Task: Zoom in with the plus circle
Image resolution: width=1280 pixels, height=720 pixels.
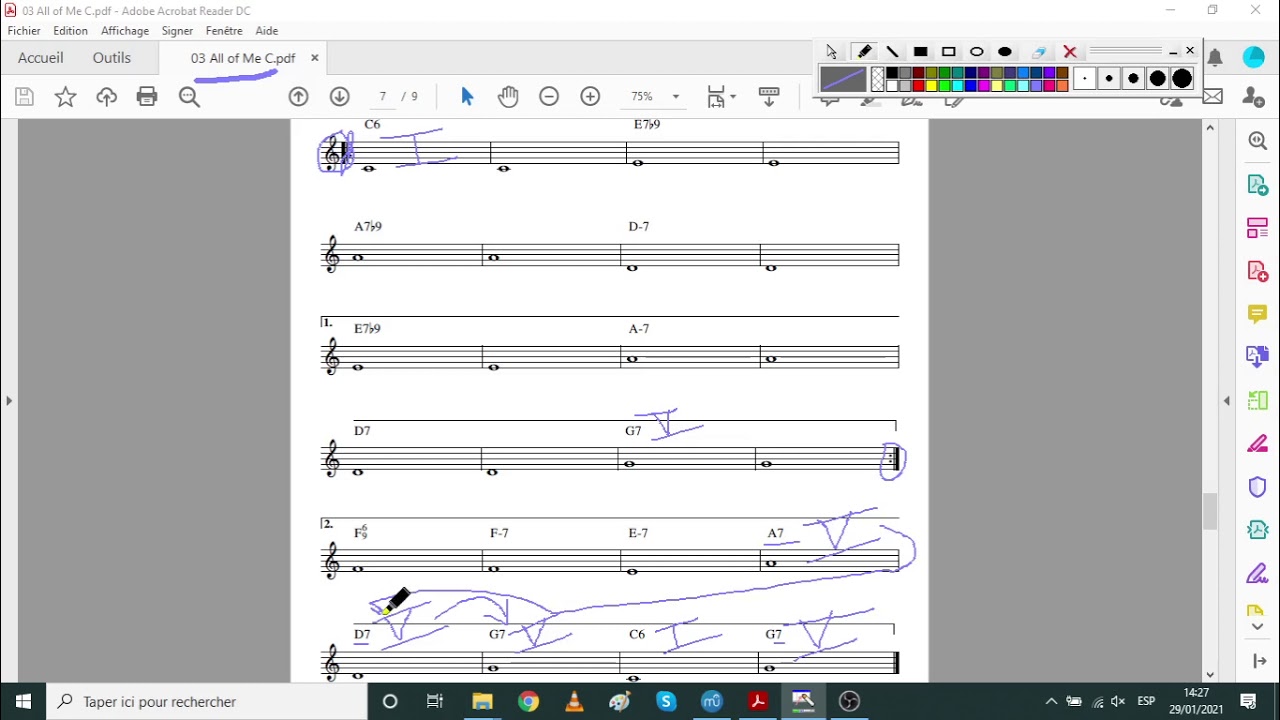Action: tap(590, 96)
